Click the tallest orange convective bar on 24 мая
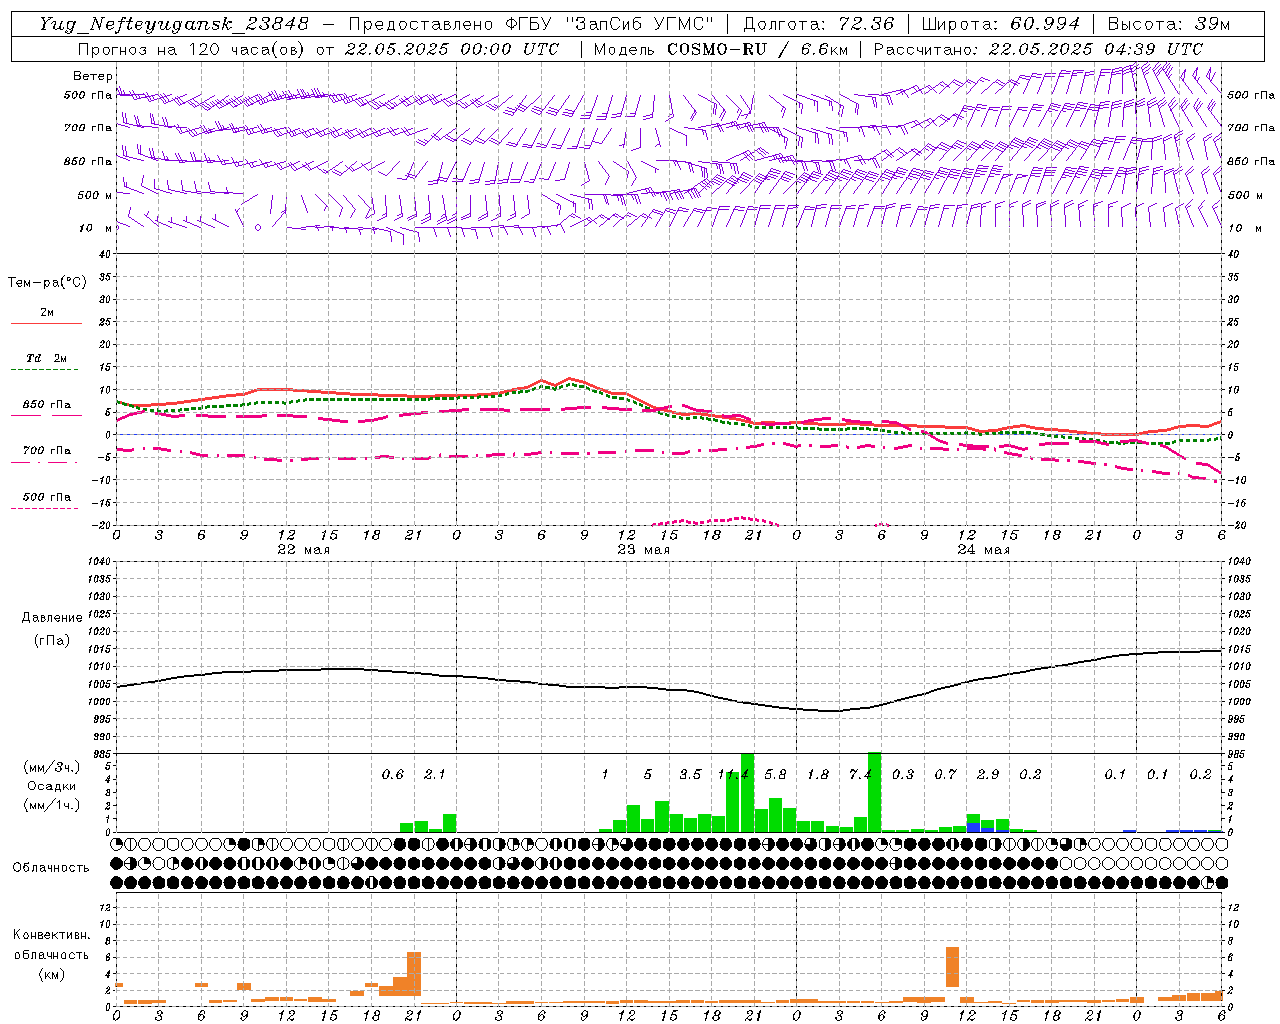 [x=952, y=967]
